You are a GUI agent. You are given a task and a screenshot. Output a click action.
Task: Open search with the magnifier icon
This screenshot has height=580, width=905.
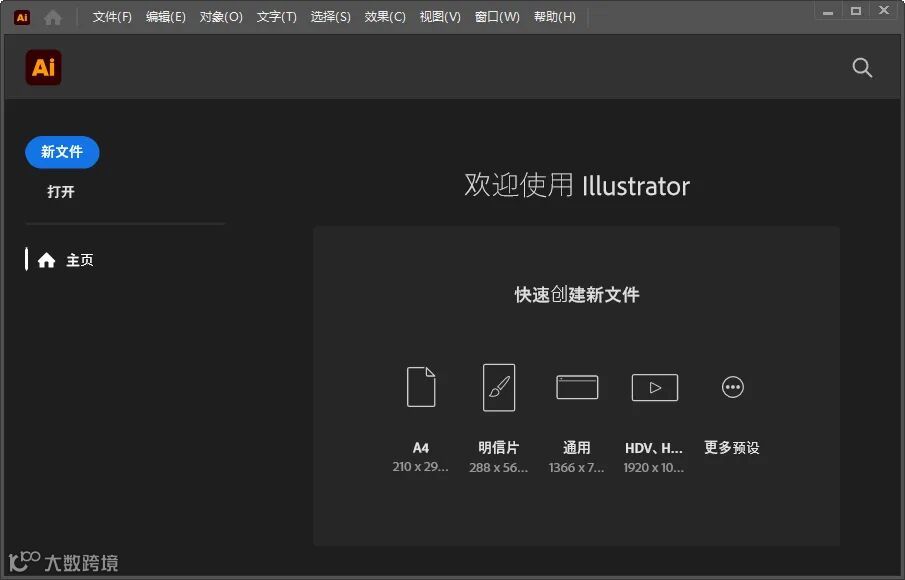pos(862,68)
